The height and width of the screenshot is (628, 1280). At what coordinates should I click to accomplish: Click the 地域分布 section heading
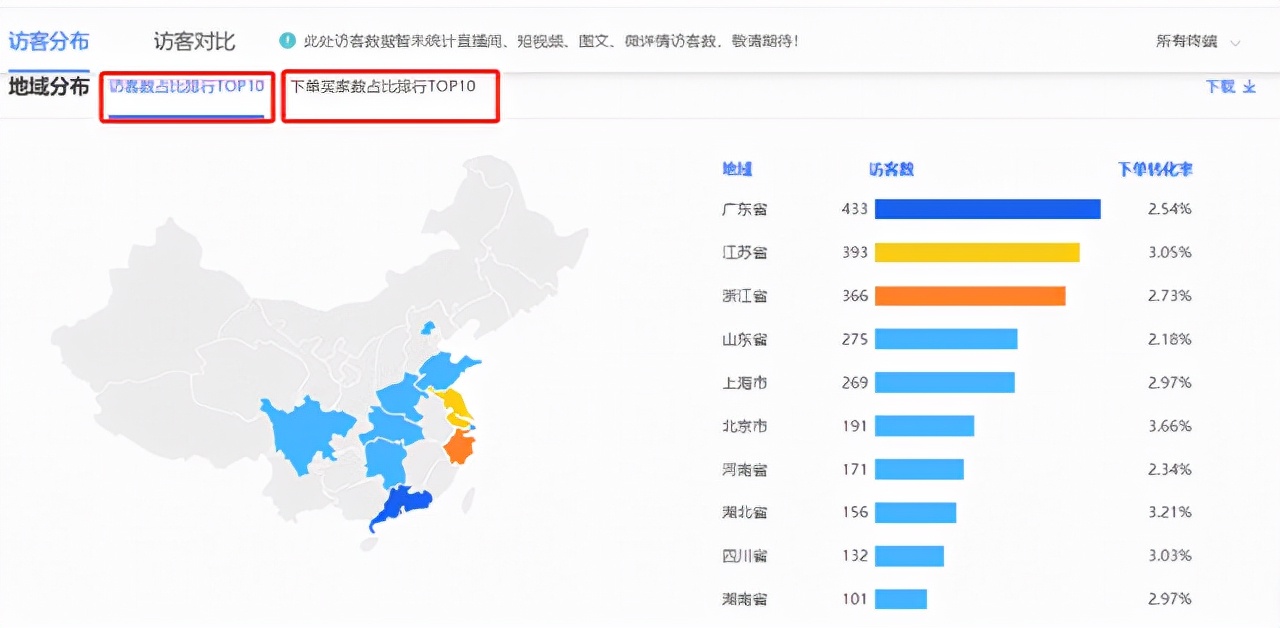click(47, 87)
